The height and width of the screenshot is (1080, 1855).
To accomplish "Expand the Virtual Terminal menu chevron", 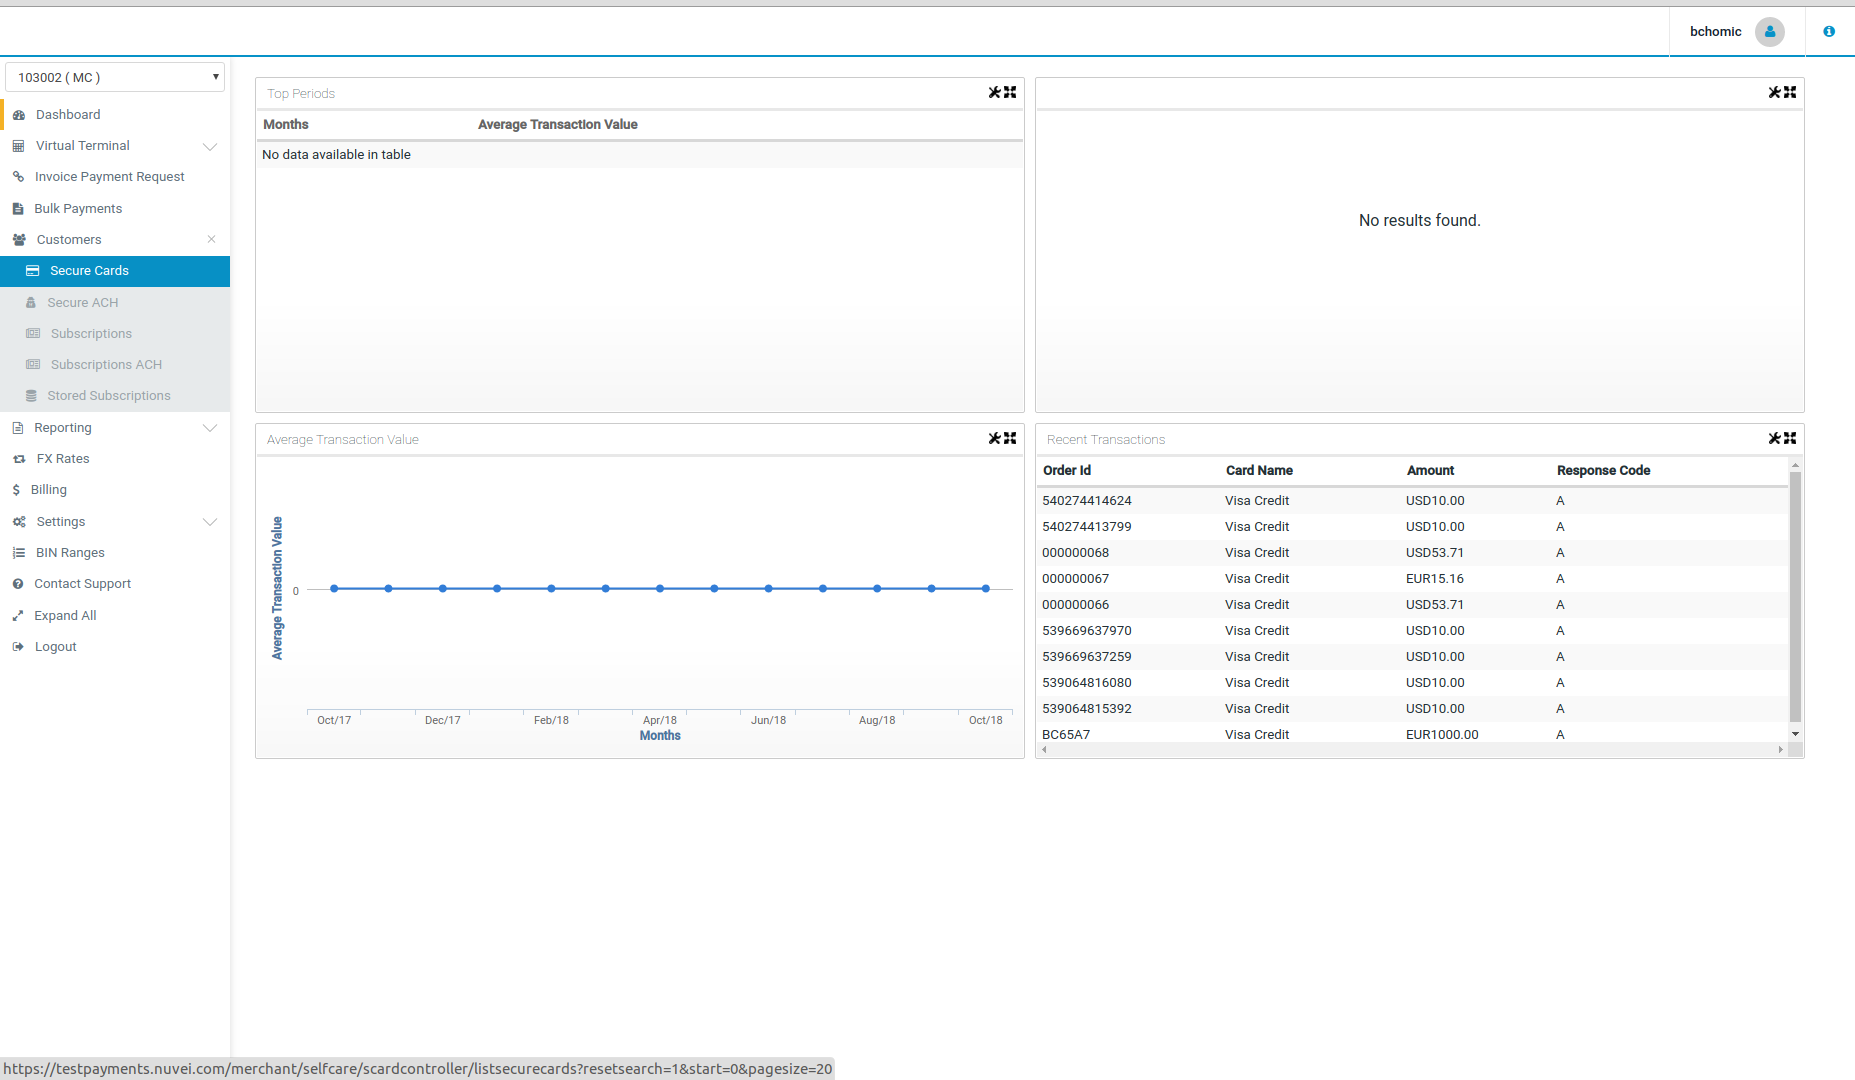I will (x=210, y=146).
